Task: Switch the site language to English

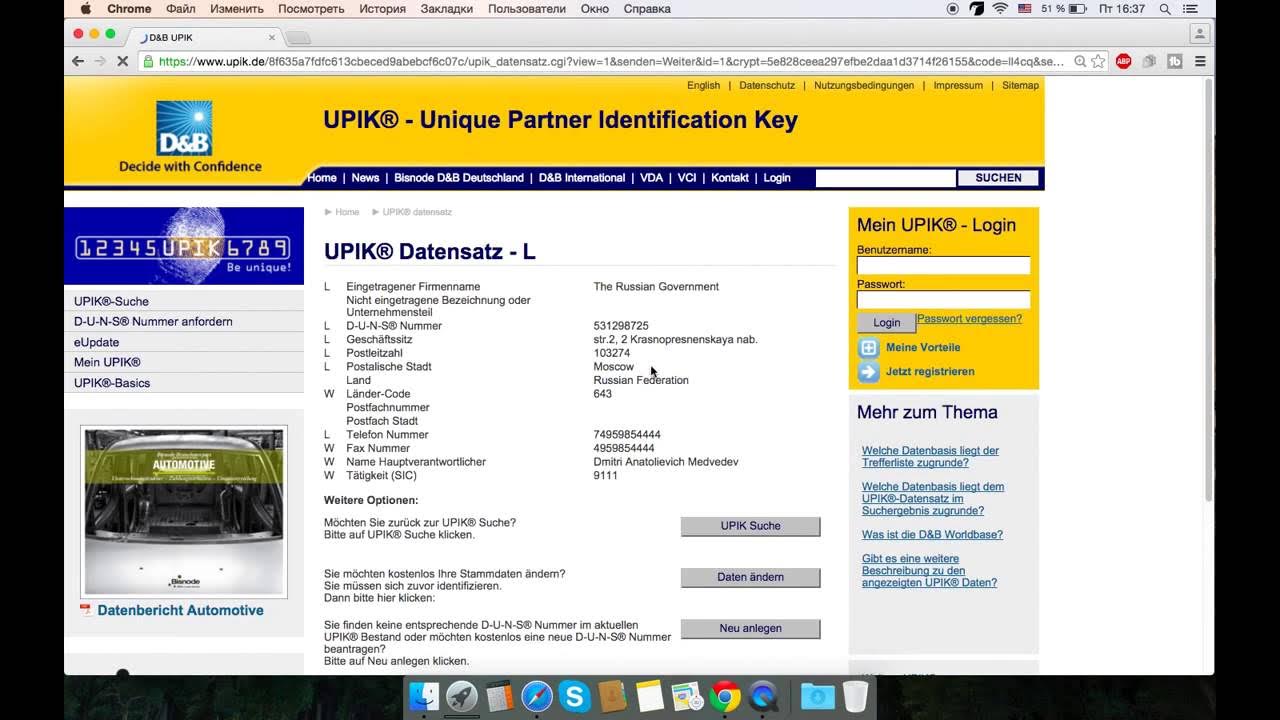Action: [x=703, y=85]
